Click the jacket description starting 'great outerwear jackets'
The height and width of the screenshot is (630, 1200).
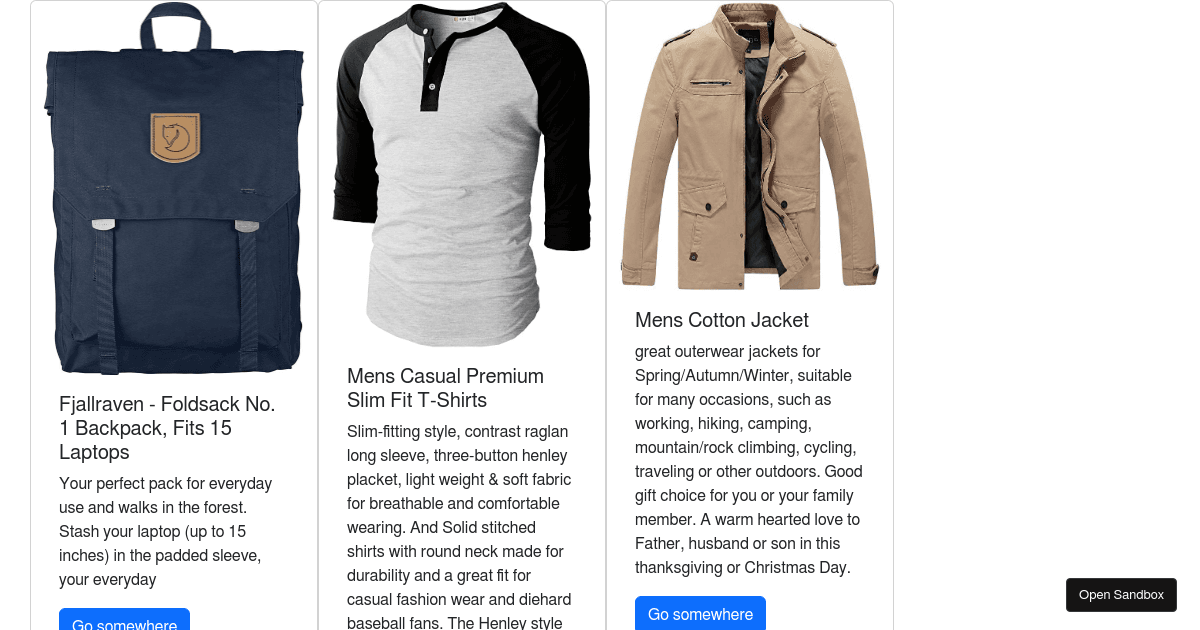749,460
